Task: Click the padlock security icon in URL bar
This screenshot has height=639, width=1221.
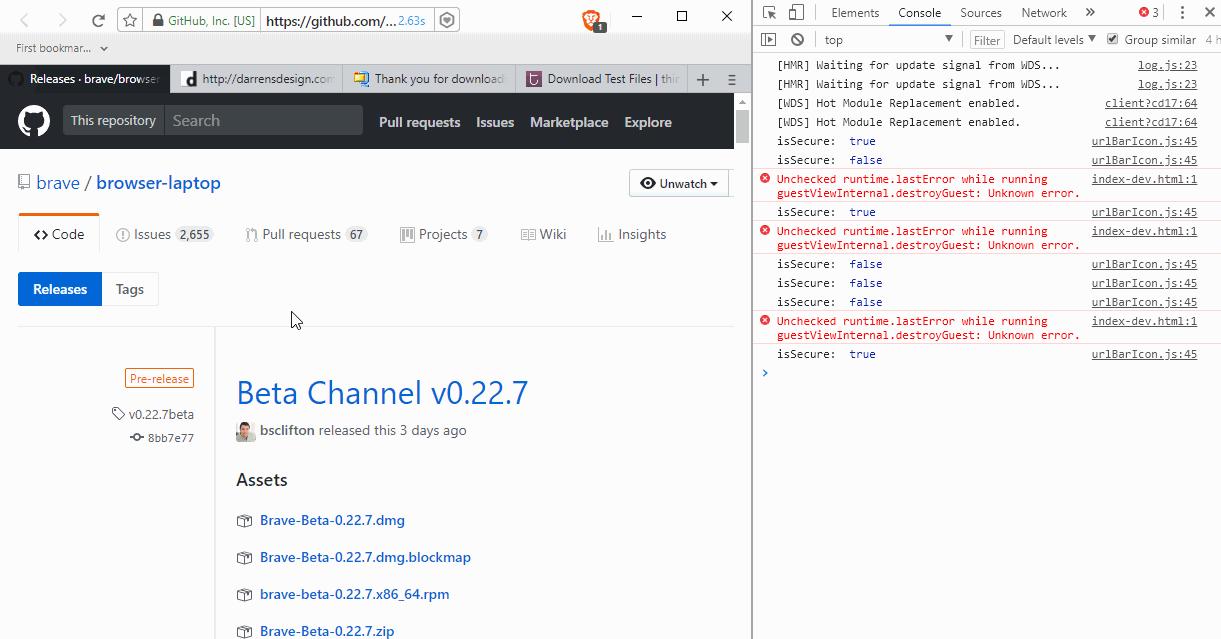Action: tap(157, 20)
